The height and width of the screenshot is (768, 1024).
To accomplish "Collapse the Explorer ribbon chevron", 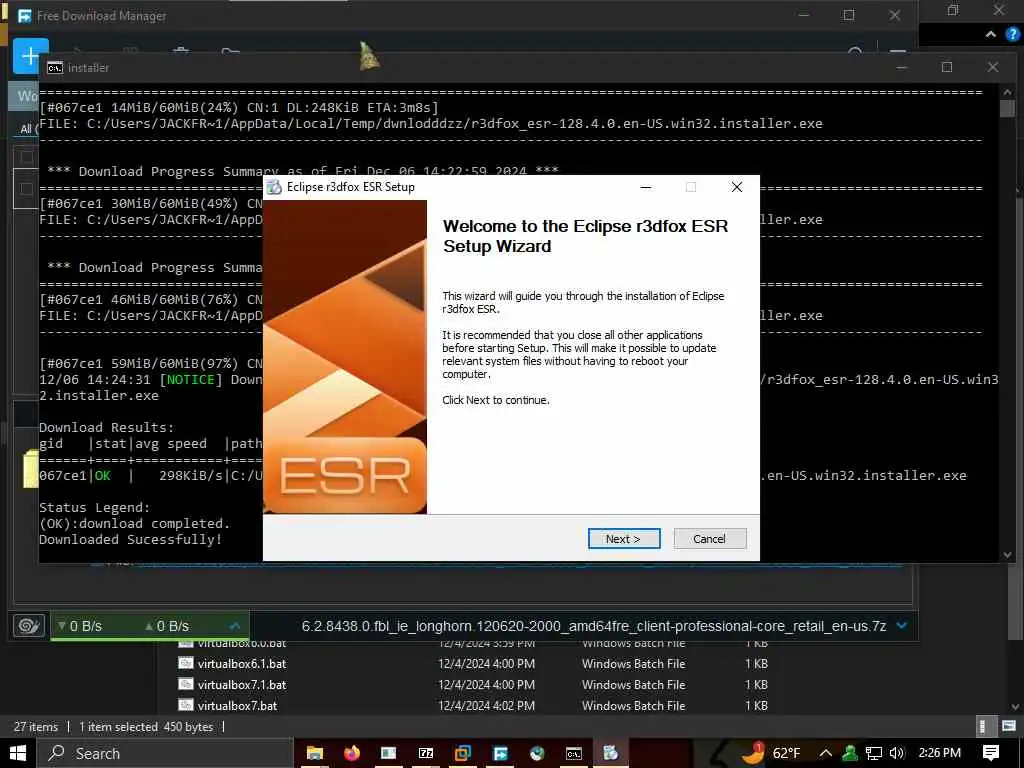I will pyautogui.click(x=991, y=35).
